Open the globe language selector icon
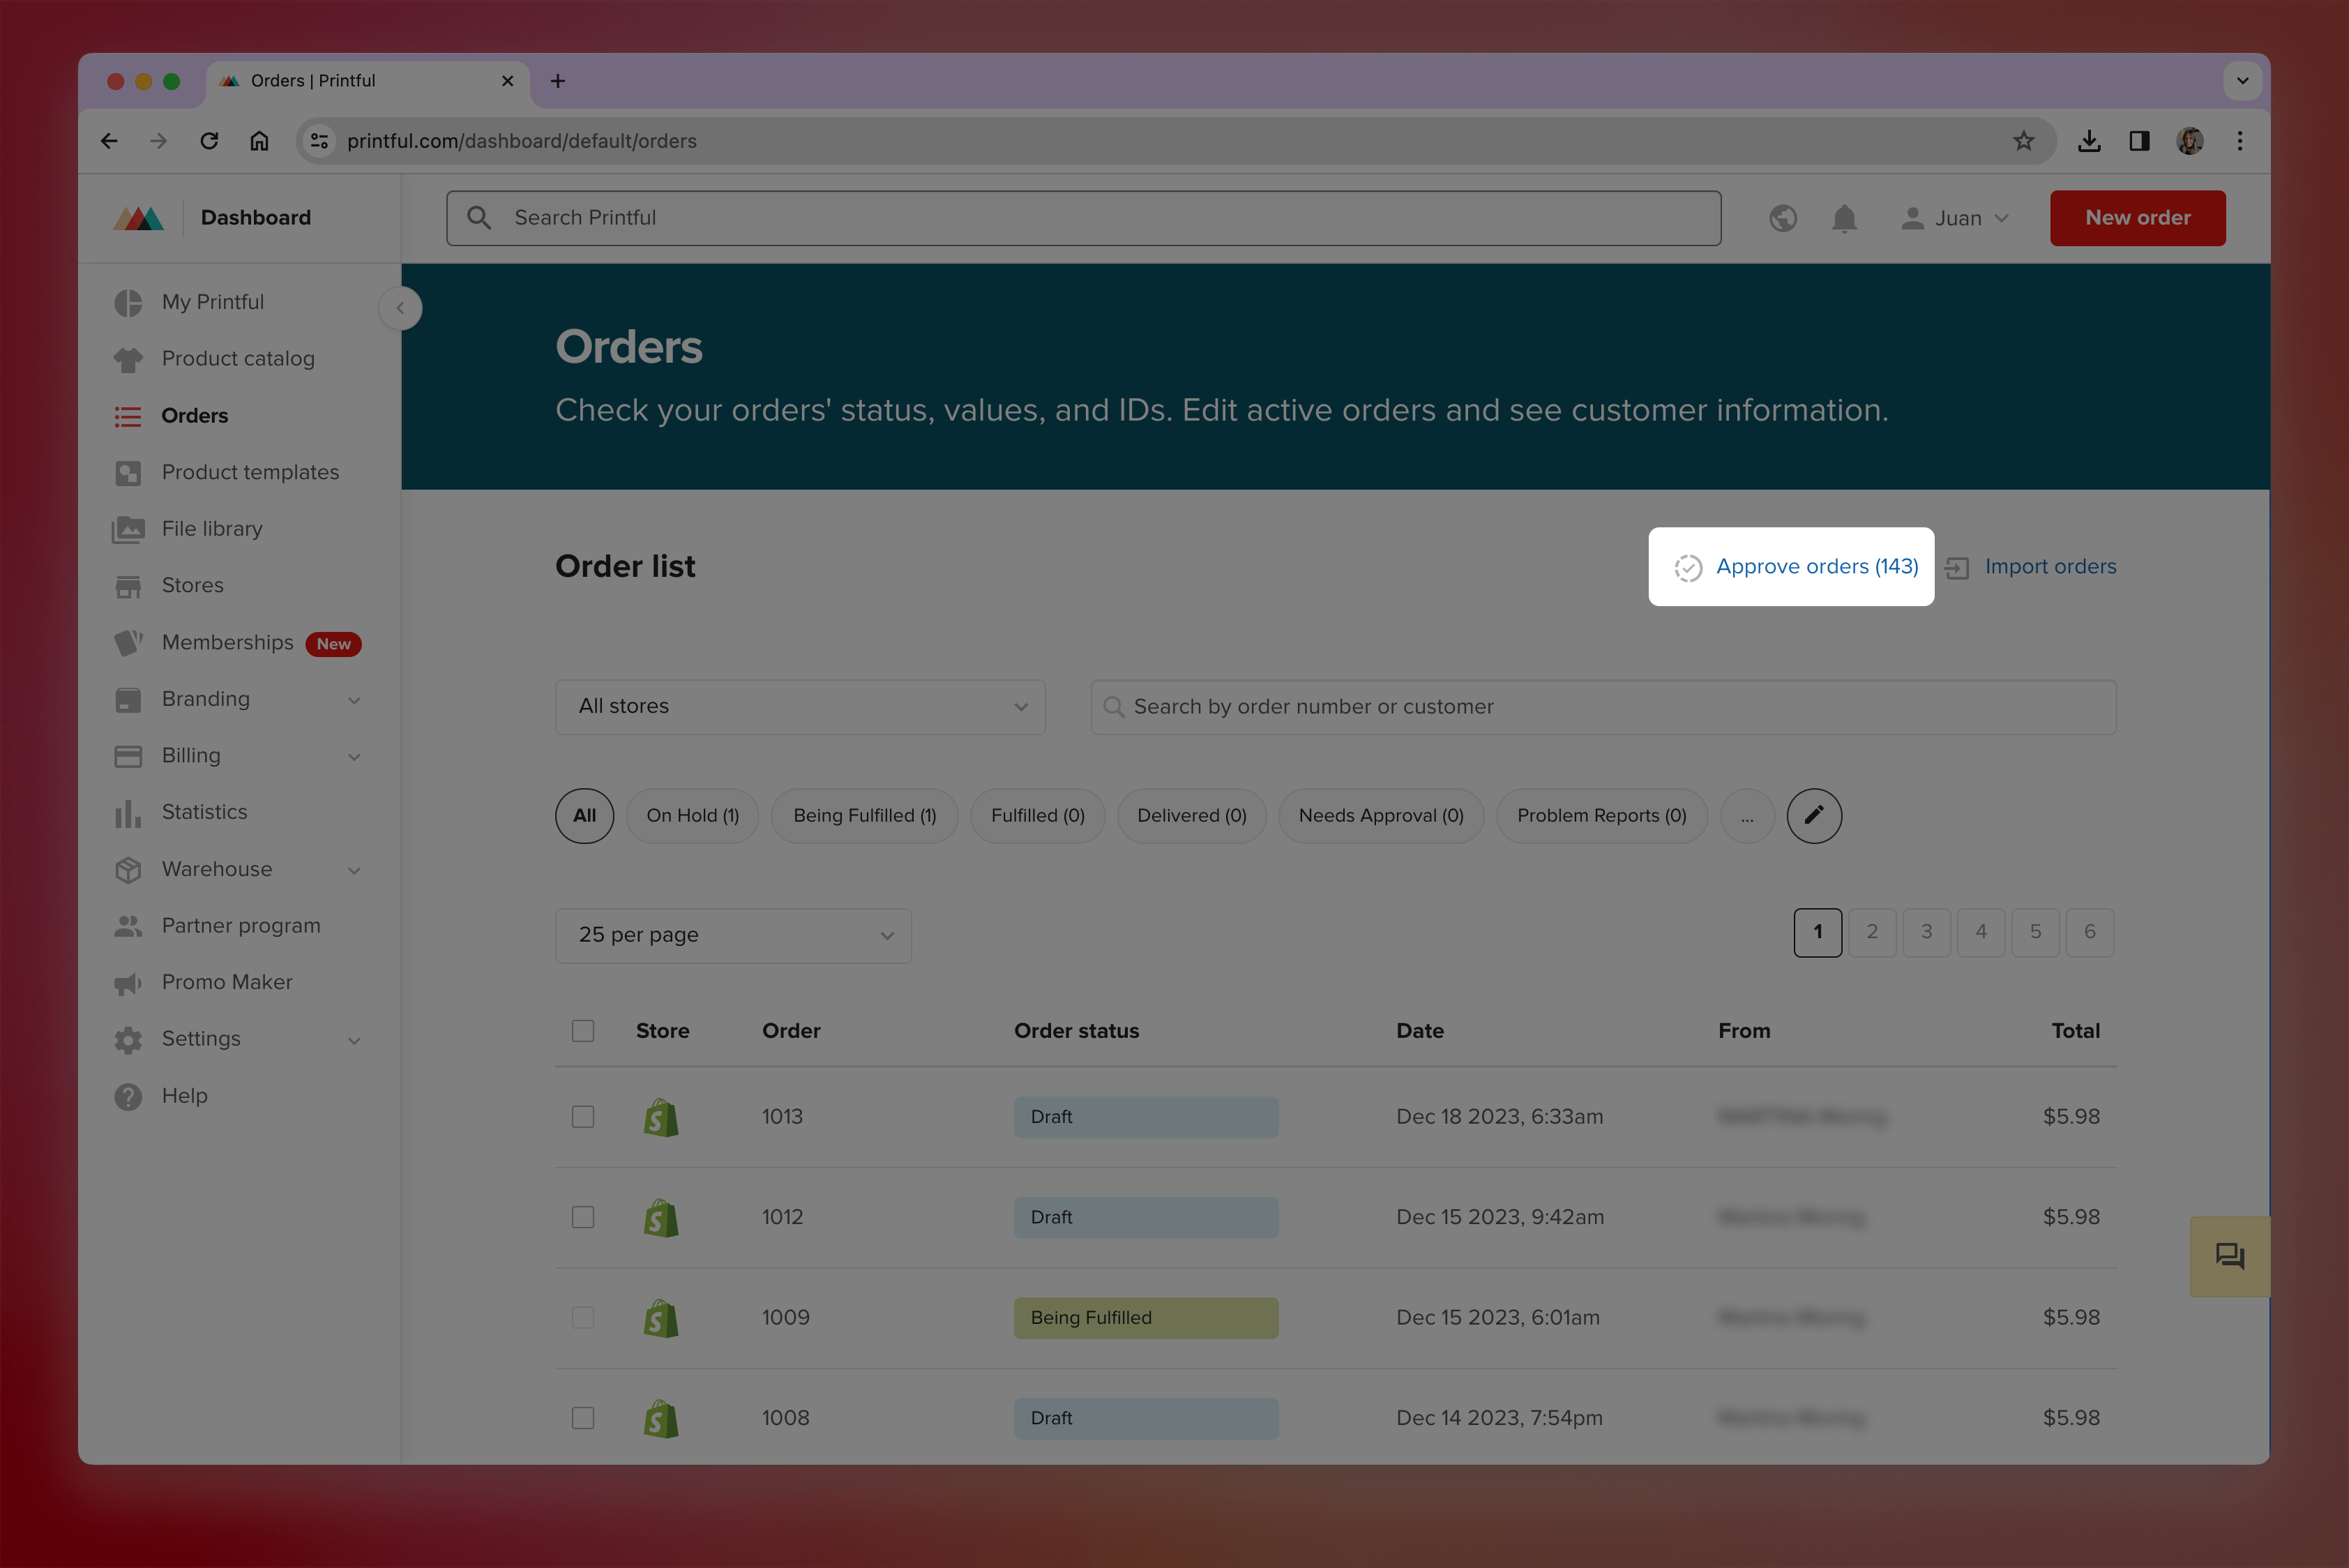The height and width of the screenshot is (1568, 2349). pyautogui.click(x=1782, y=218)
